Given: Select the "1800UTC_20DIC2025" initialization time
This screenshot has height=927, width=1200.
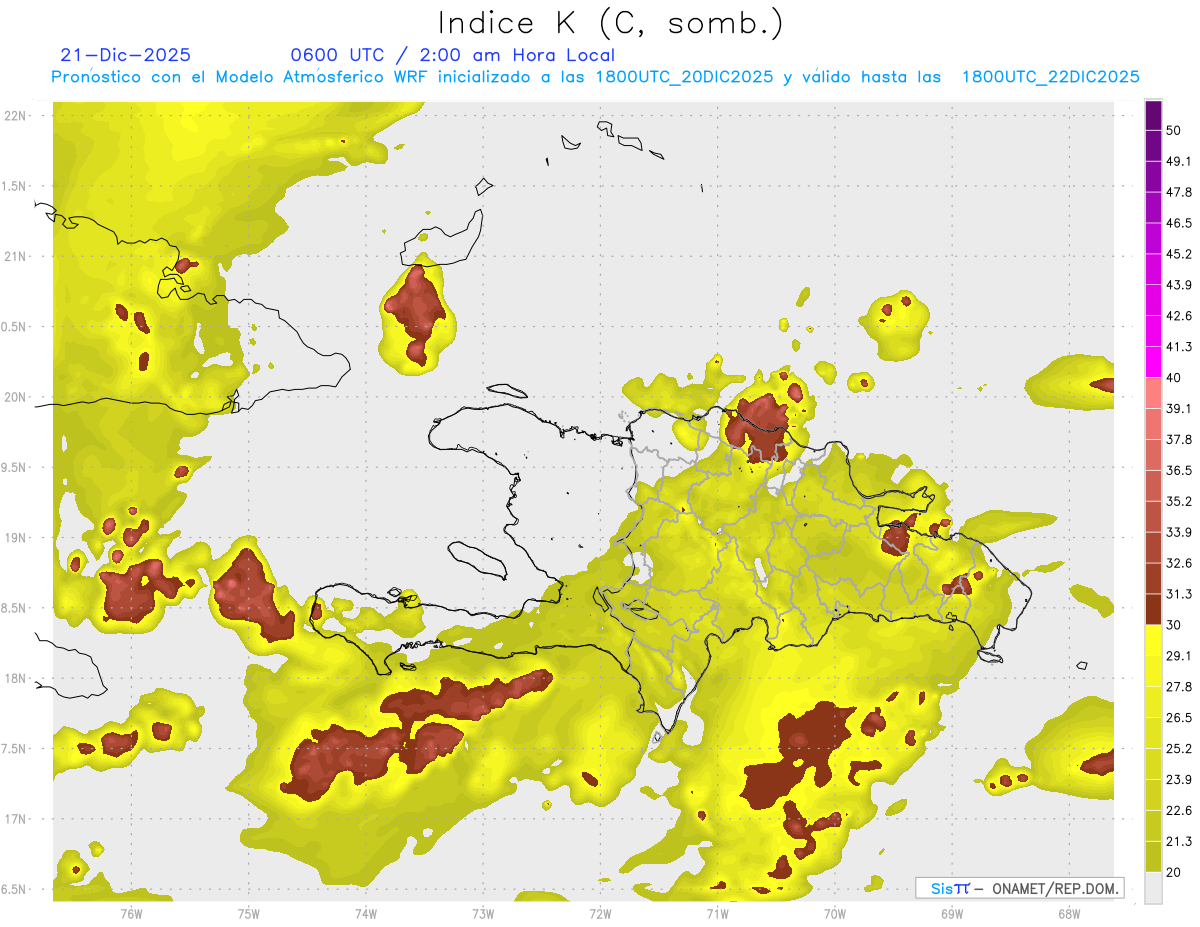Looking at the screenshot, I should coord(684,77).
